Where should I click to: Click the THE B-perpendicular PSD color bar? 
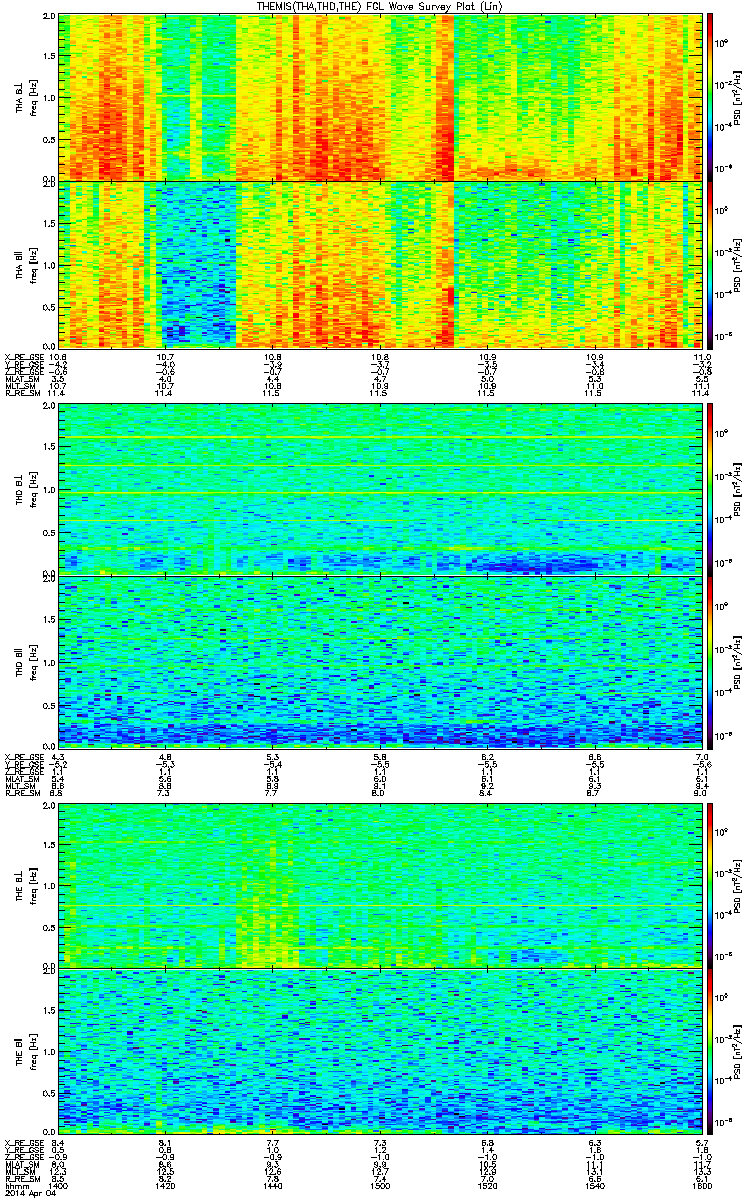710,885
